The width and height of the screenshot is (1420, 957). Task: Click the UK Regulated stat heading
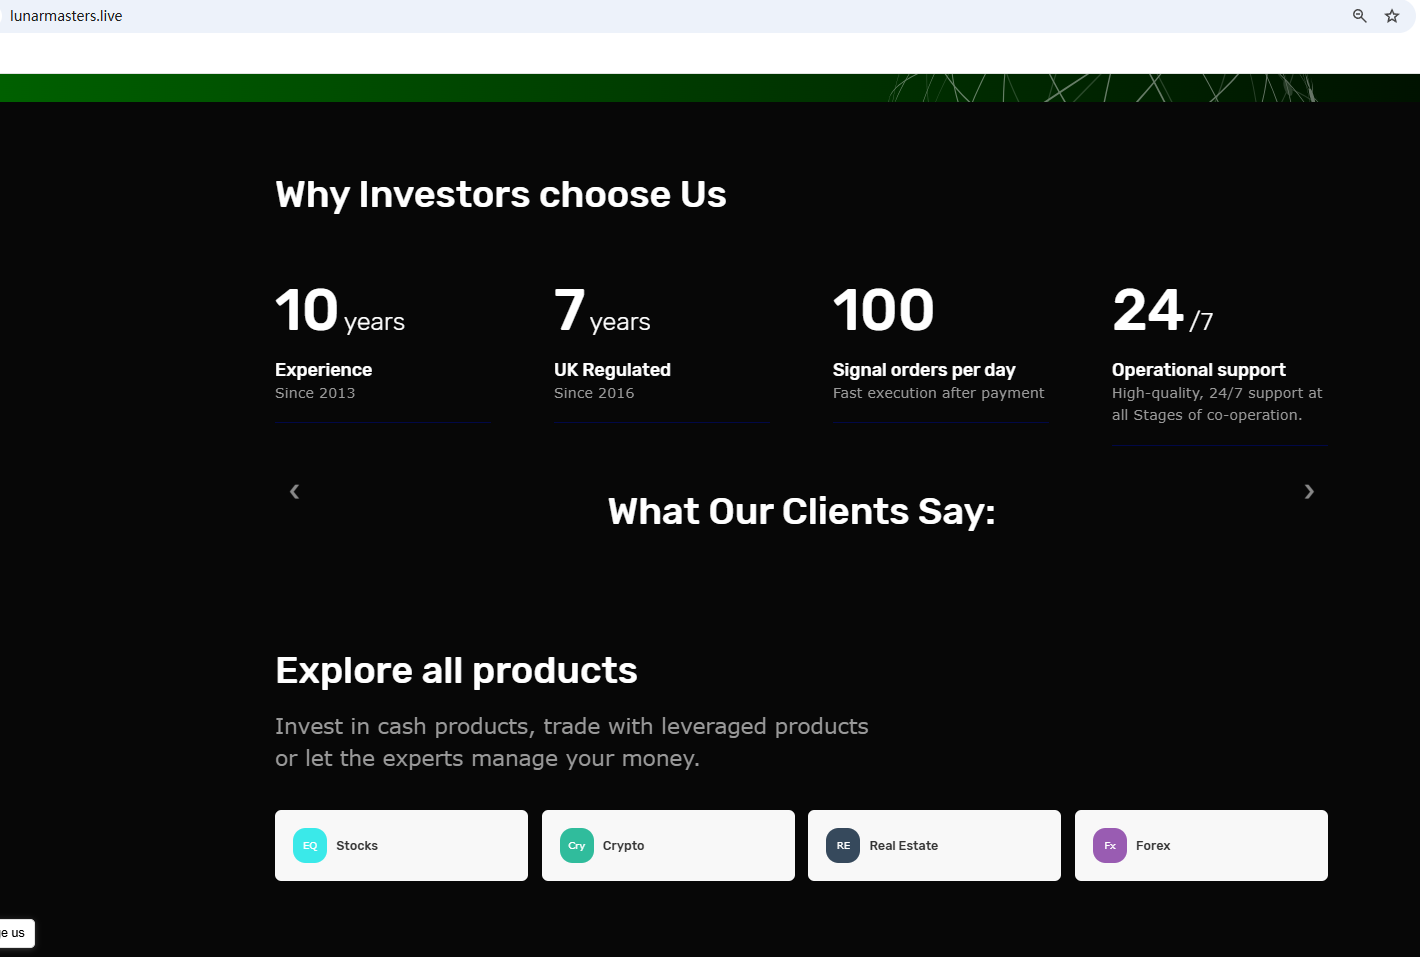(x=612, y=370)
